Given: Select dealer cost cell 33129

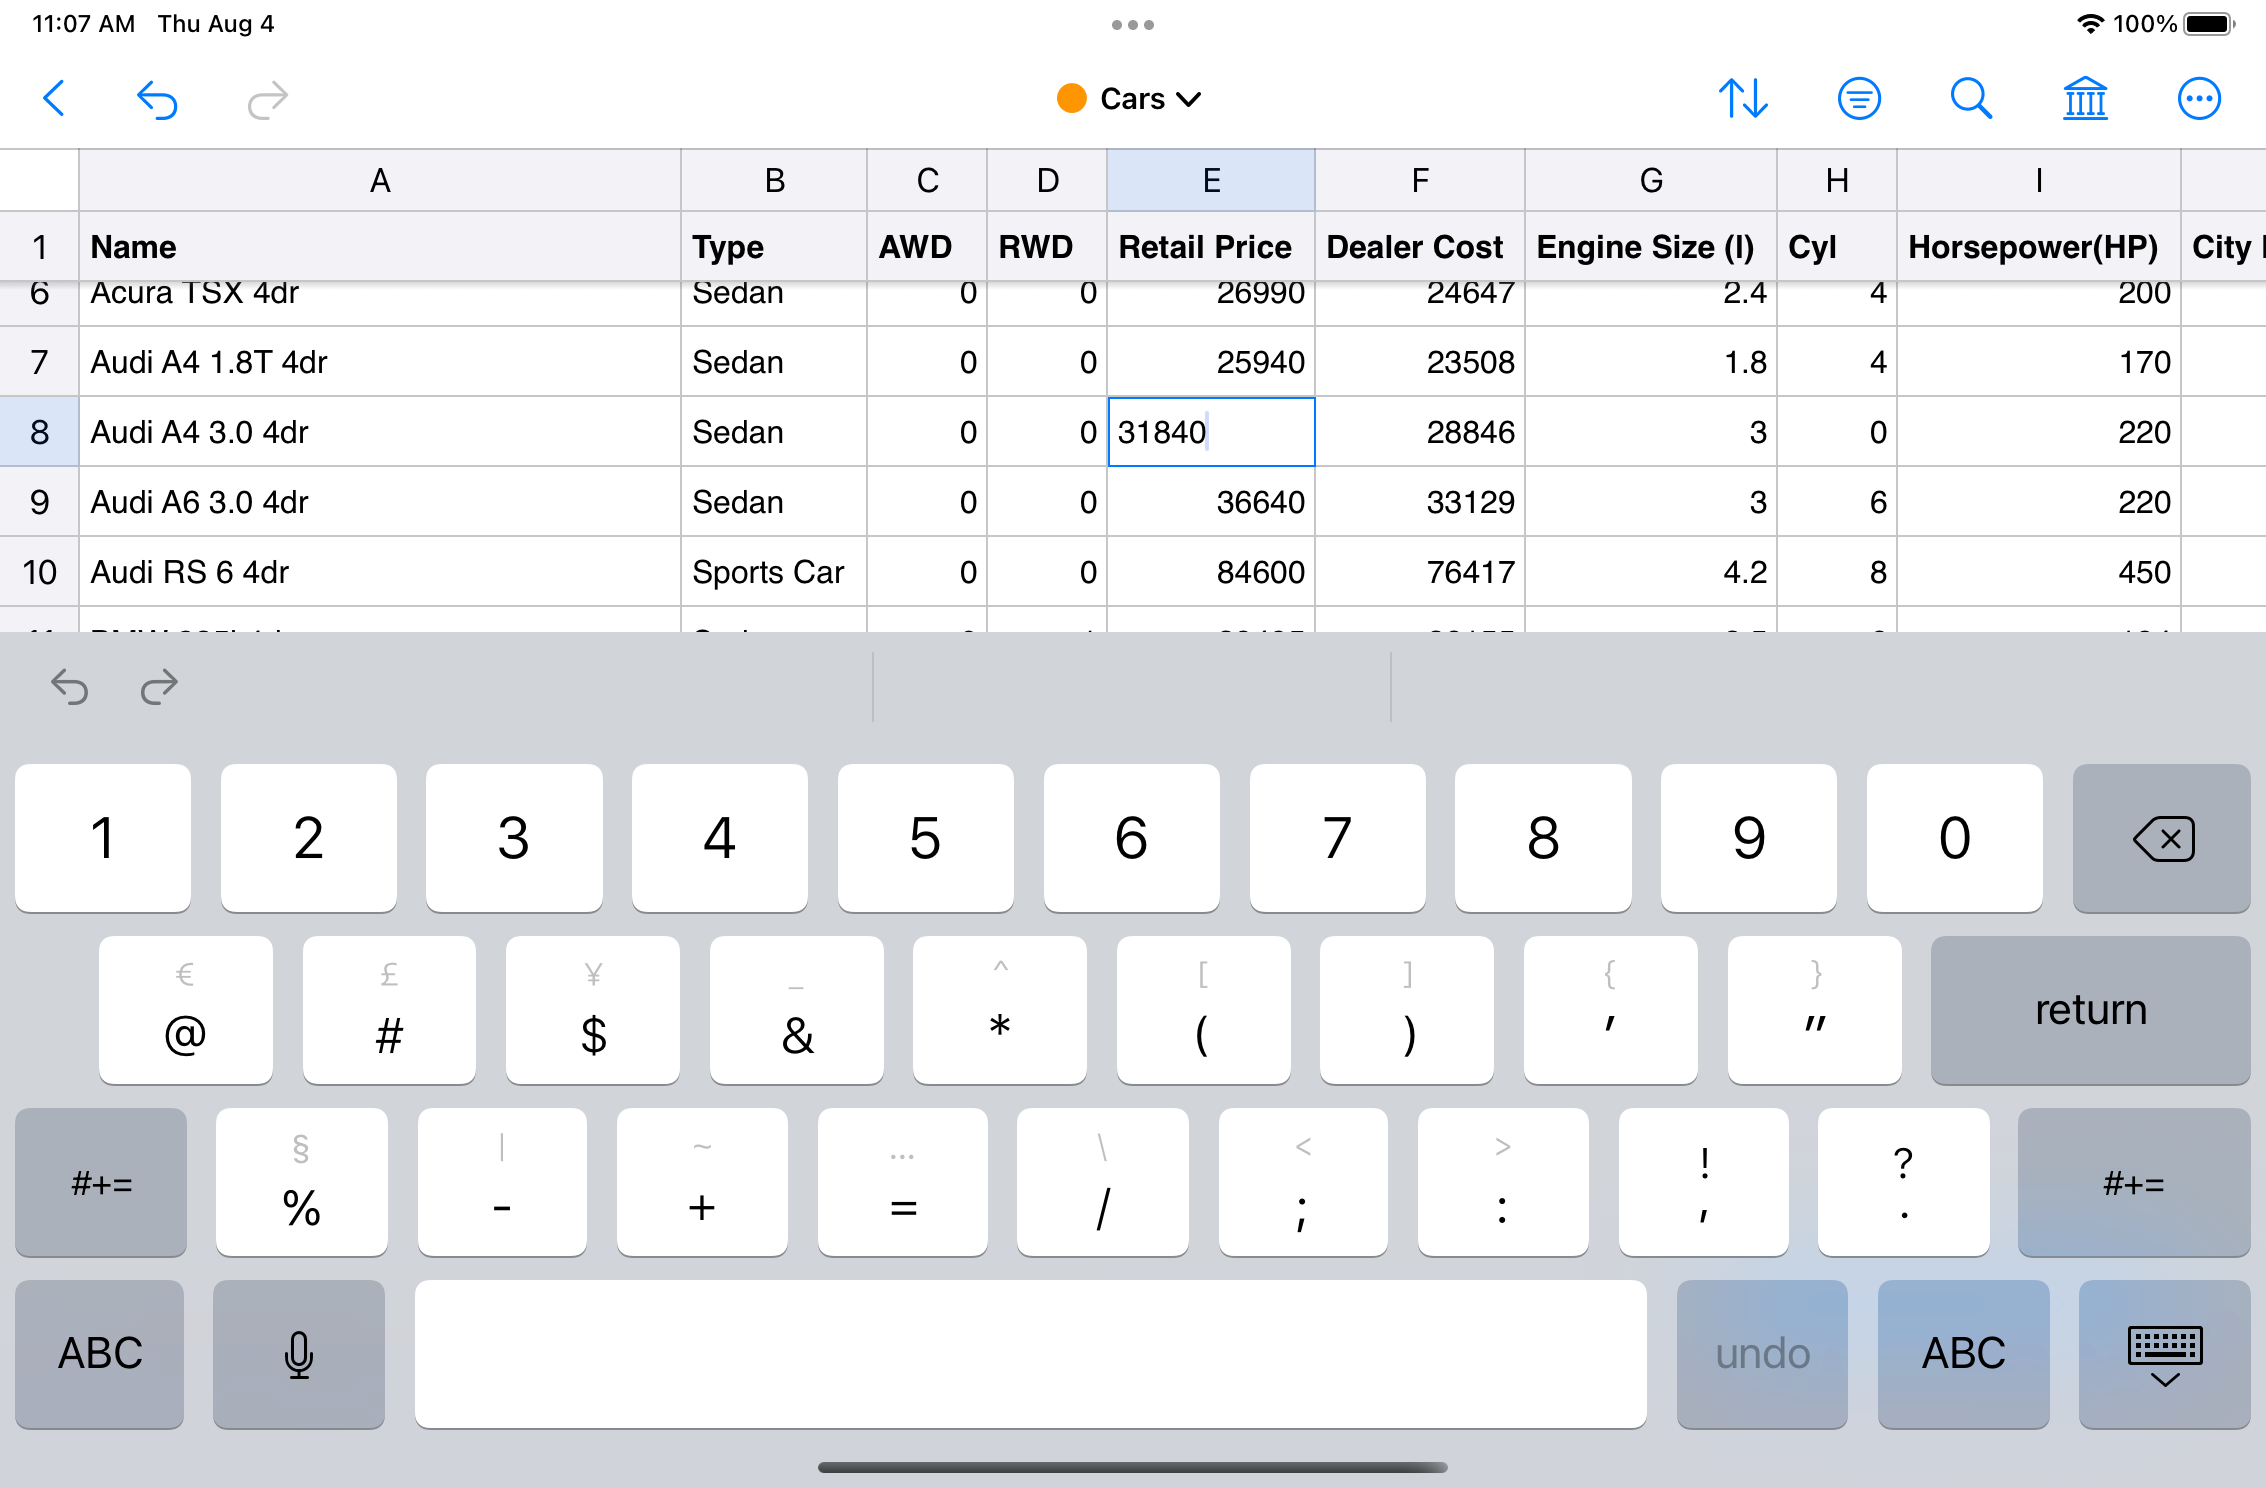Looking at the screenshot, I should [x=1420, y=502].
